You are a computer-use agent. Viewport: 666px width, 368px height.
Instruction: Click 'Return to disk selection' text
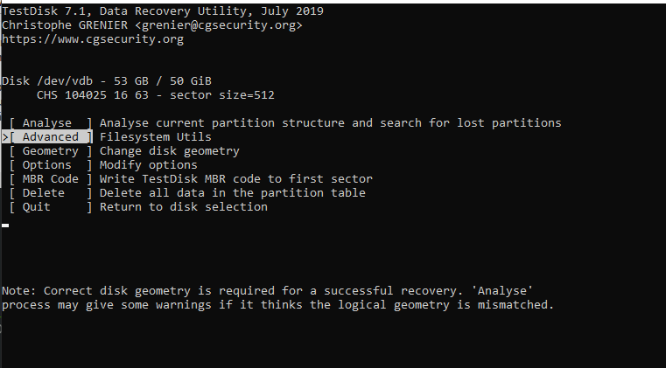pos(183,207)
